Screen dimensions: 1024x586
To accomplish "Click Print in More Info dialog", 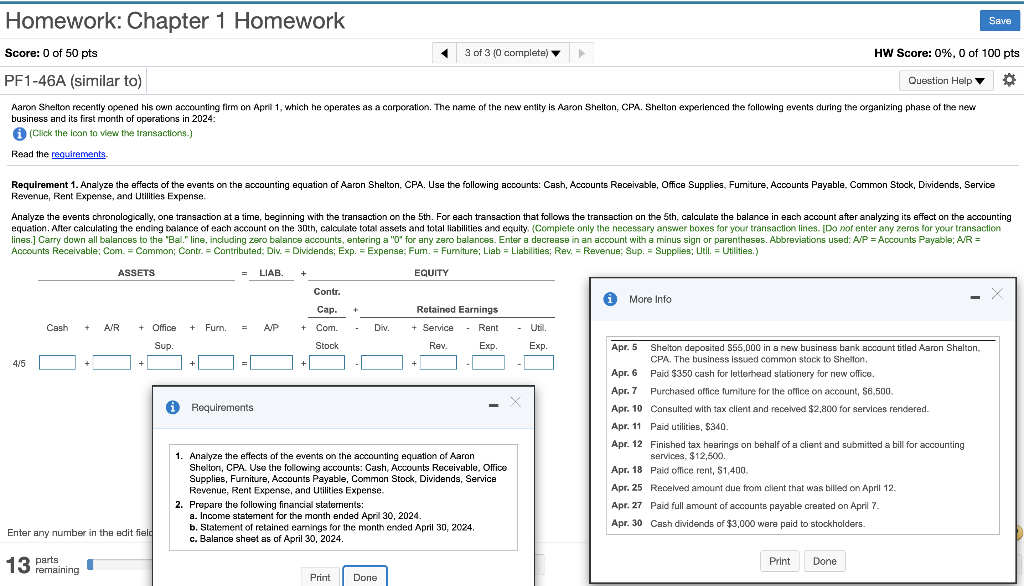I will pyautogui.click(x=779, y=561).
